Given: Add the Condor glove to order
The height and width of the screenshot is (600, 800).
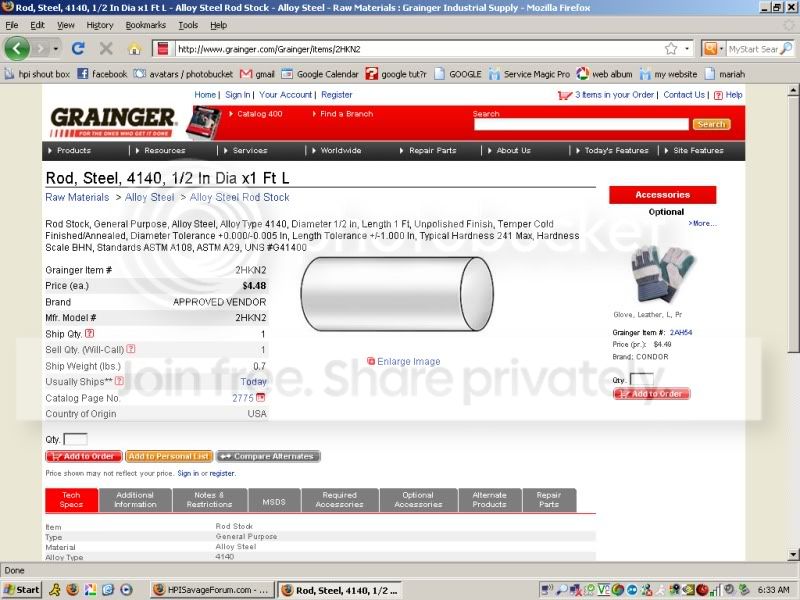Looking at the screenshot, I should coord(652,394).
